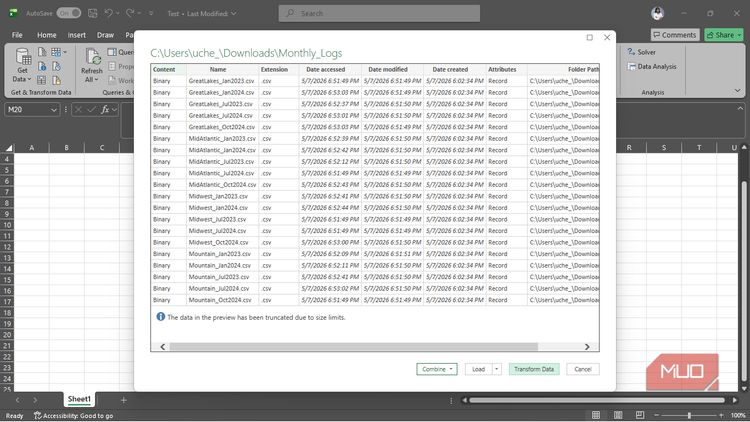Expand the Test file title dropdown
This screenshot has height=422, width=750.
pyautogui.click(x=233, y=14)
